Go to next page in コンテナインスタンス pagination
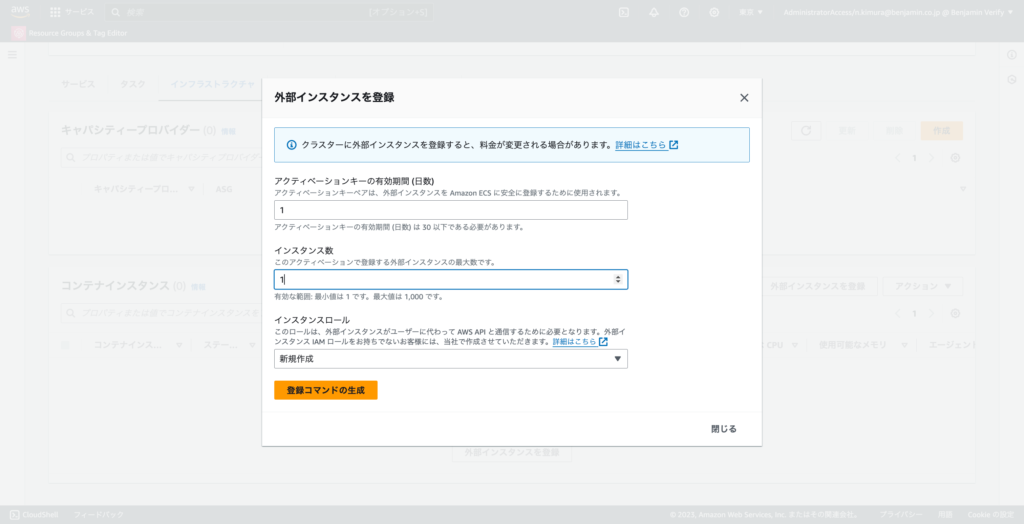The width and height of the screenshot is (1024, 524). tap(931, 314)
